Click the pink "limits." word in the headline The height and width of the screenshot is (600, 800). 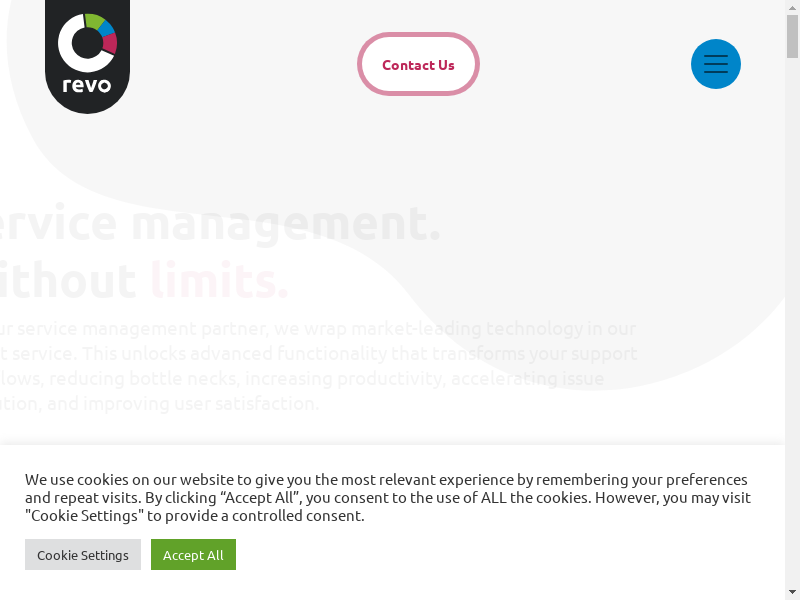(220, 281)
